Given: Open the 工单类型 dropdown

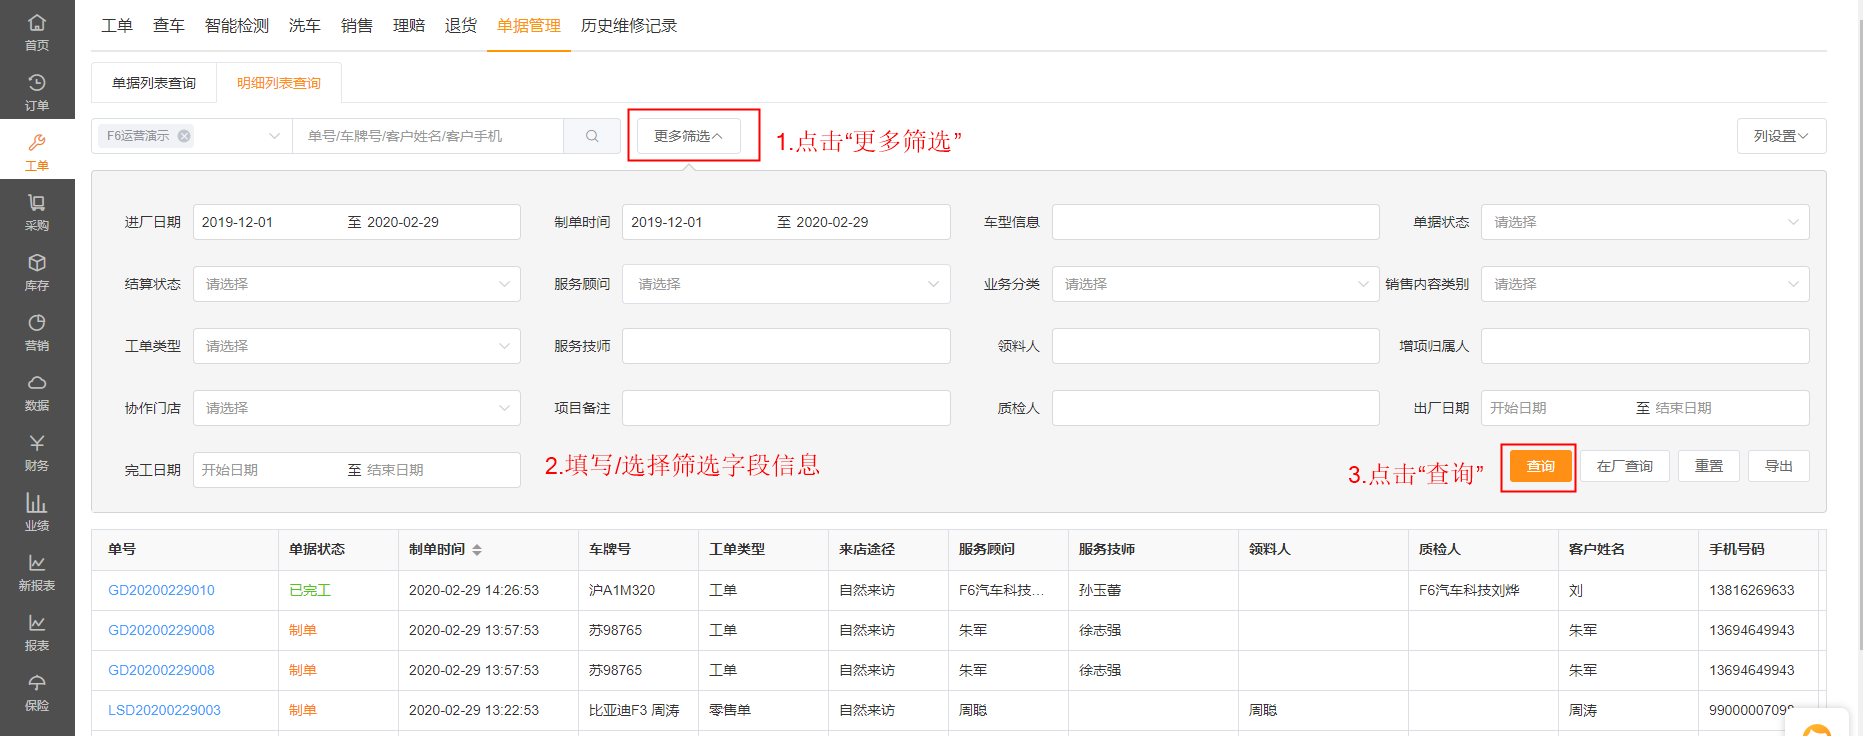Looking at the screenshot, I should (357, 346).
